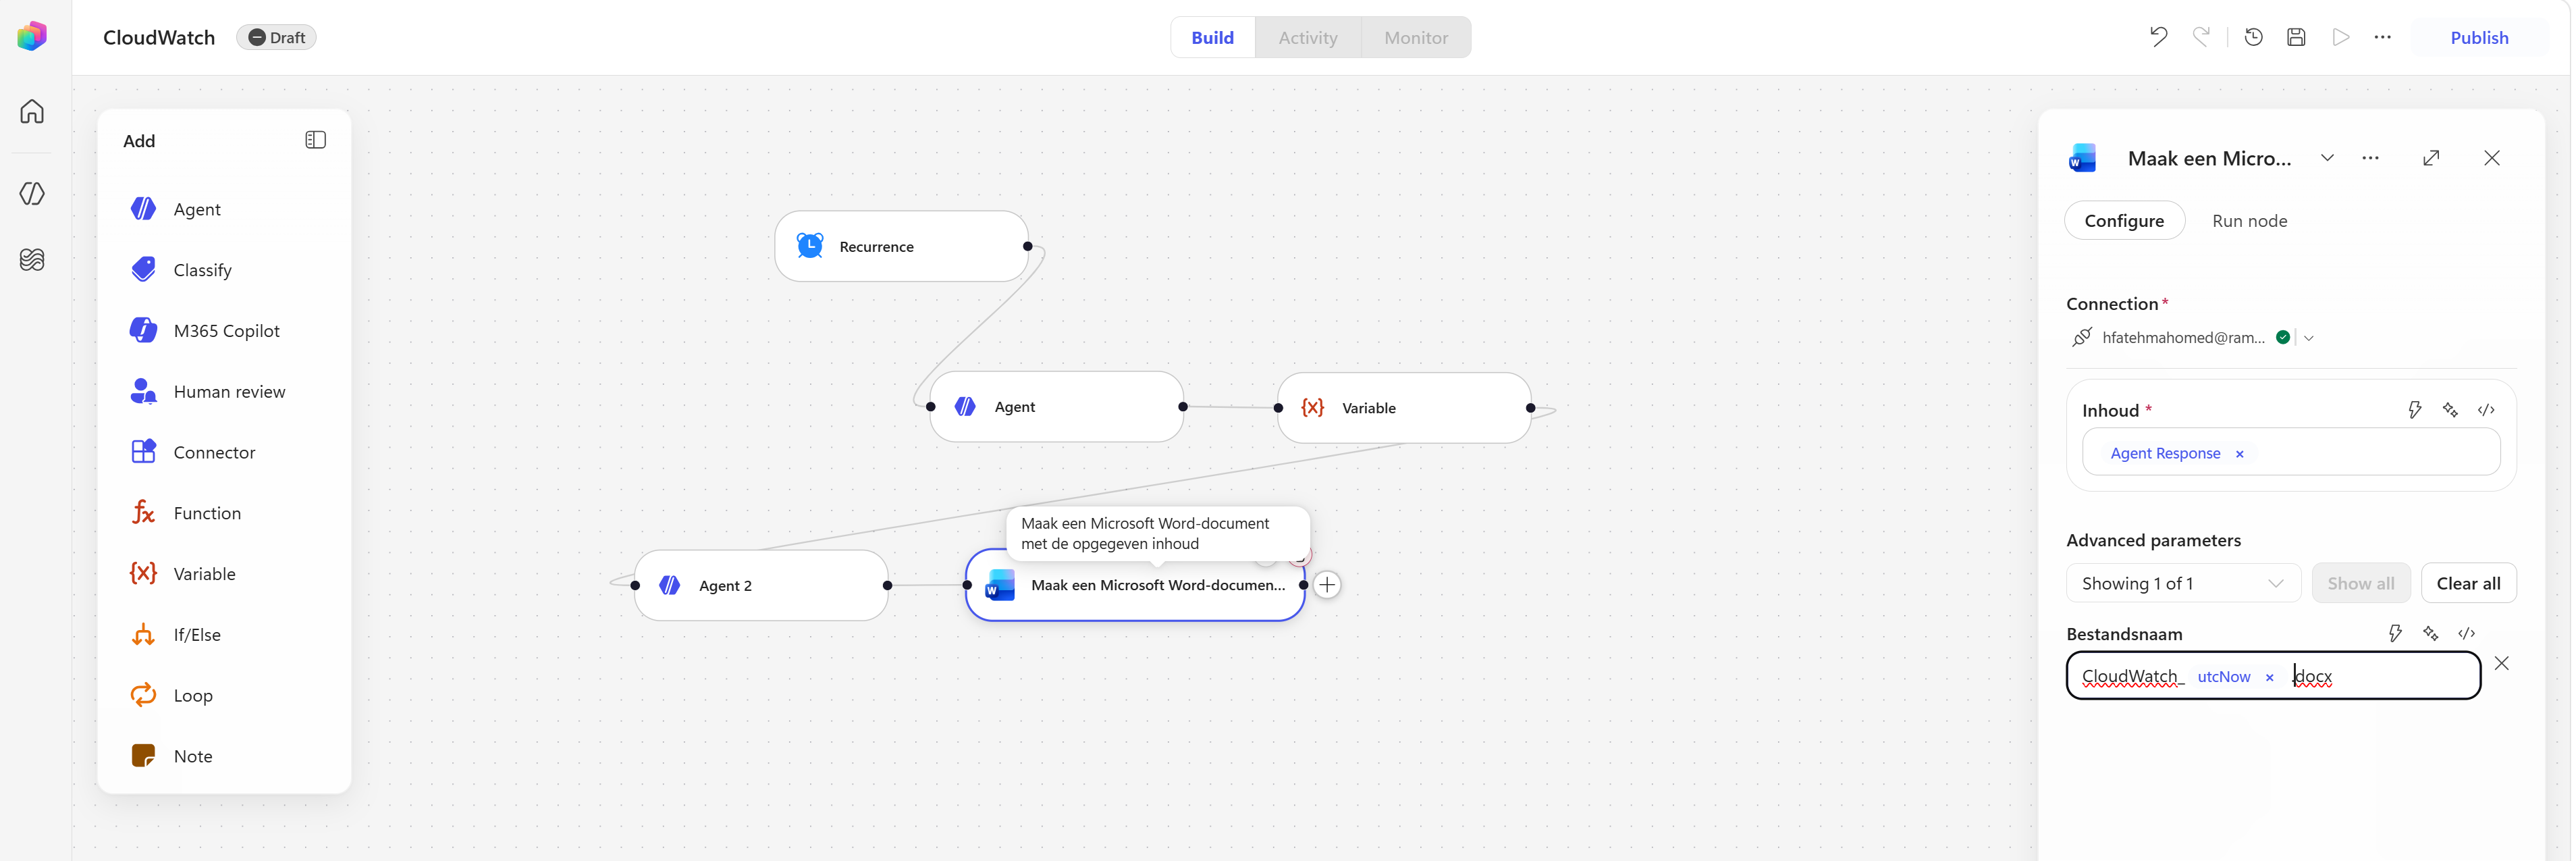Click the Show all button
Screen dimensions: 2576x861
click(2360, 583)
